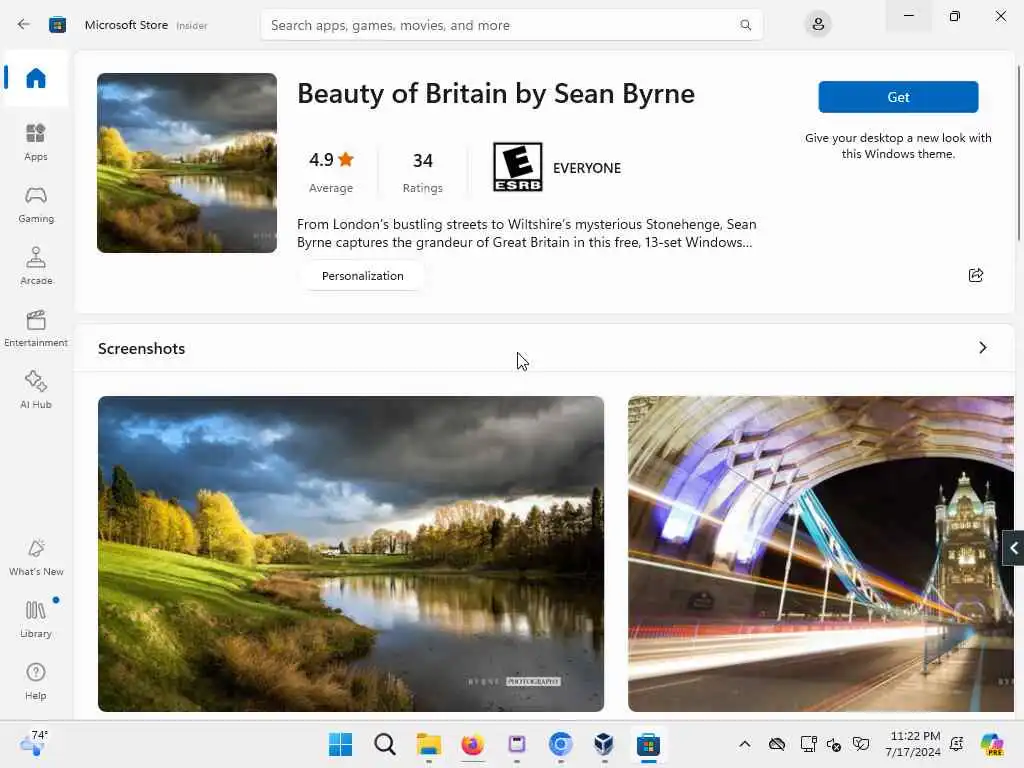Open the Arcade section
This screenshot has width=1024, height=768.
pos(36,266)
